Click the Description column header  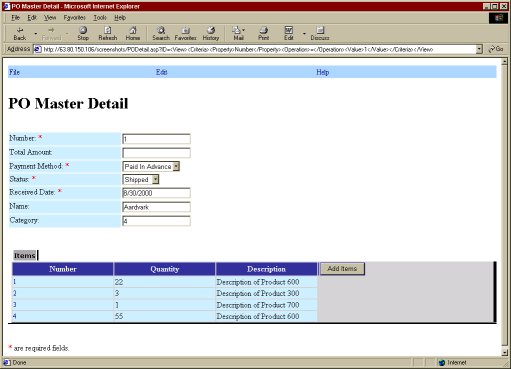pyautogui.click(x=266, y=269)
